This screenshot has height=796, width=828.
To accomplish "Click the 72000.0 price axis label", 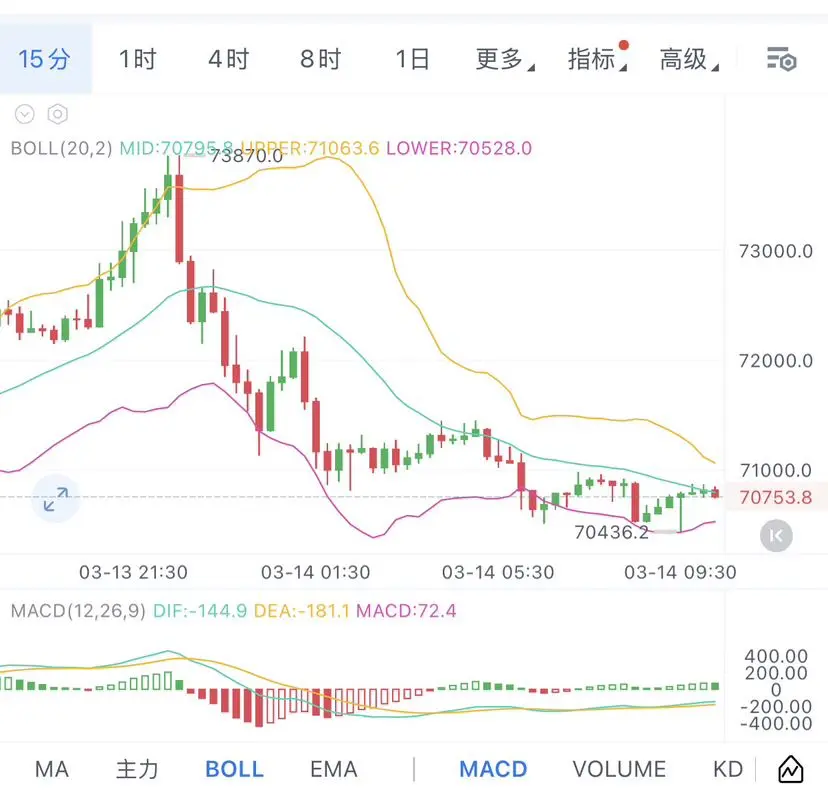I will 776,361.
